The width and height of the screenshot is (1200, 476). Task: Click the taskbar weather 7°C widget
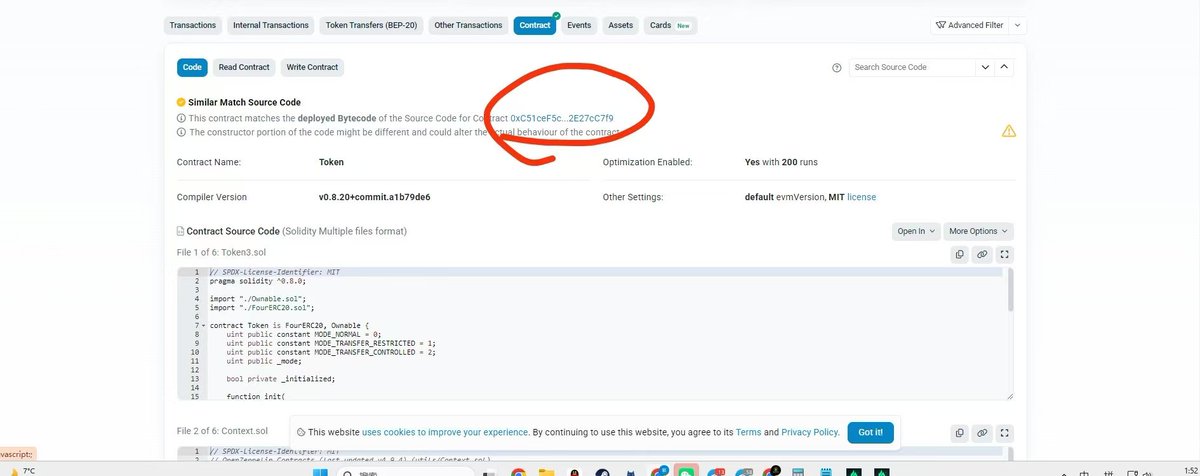click(x=22, y=470)
